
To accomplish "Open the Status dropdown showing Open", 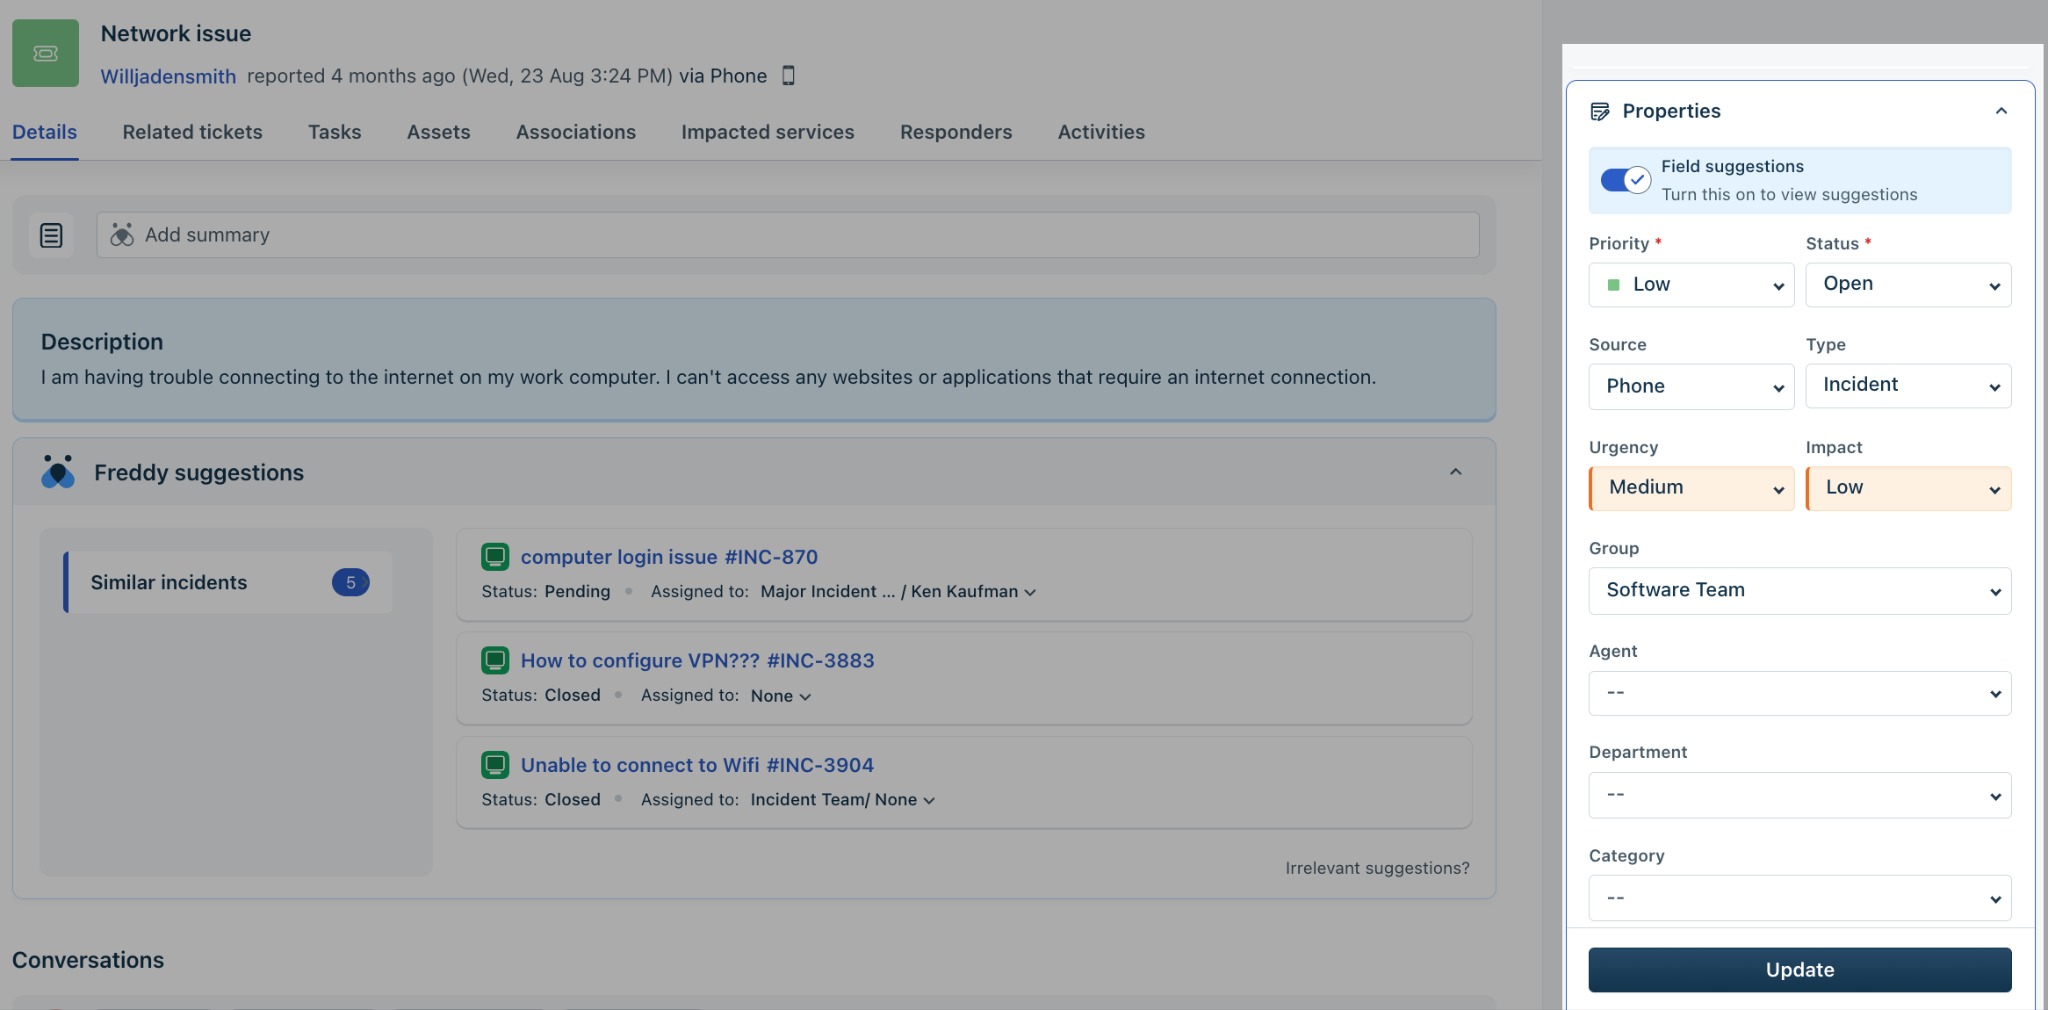I will click(1908, 285).
